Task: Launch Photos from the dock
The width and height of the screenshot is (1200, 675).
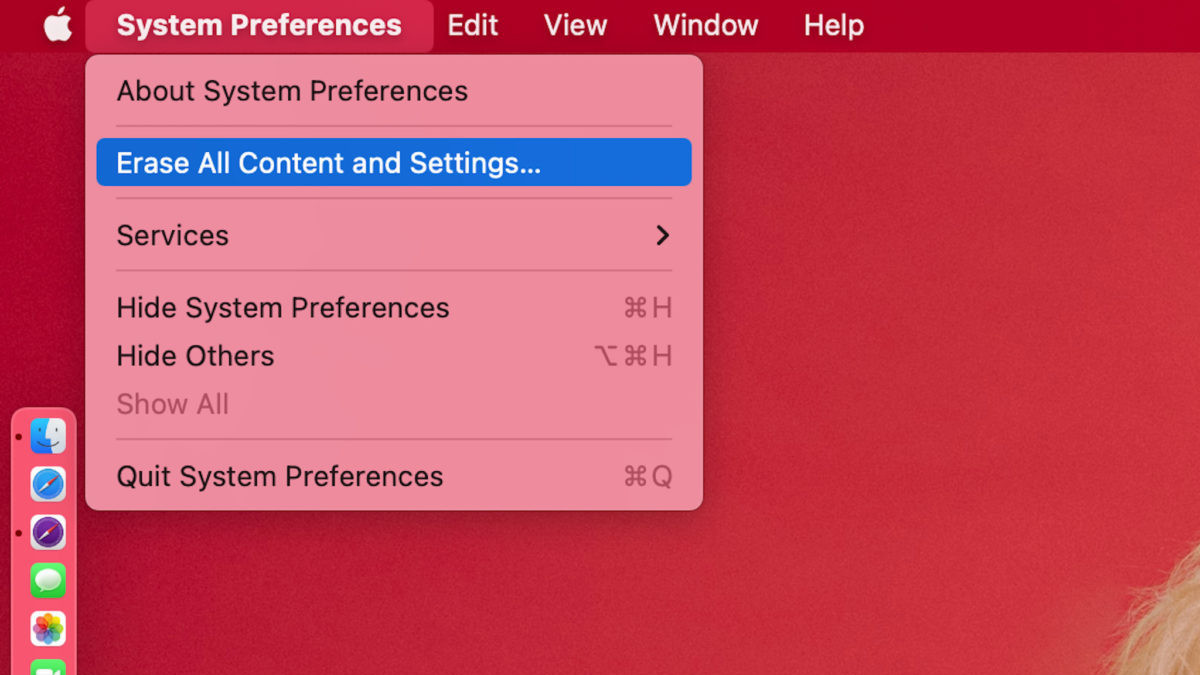Action: [x=48, y=628]
